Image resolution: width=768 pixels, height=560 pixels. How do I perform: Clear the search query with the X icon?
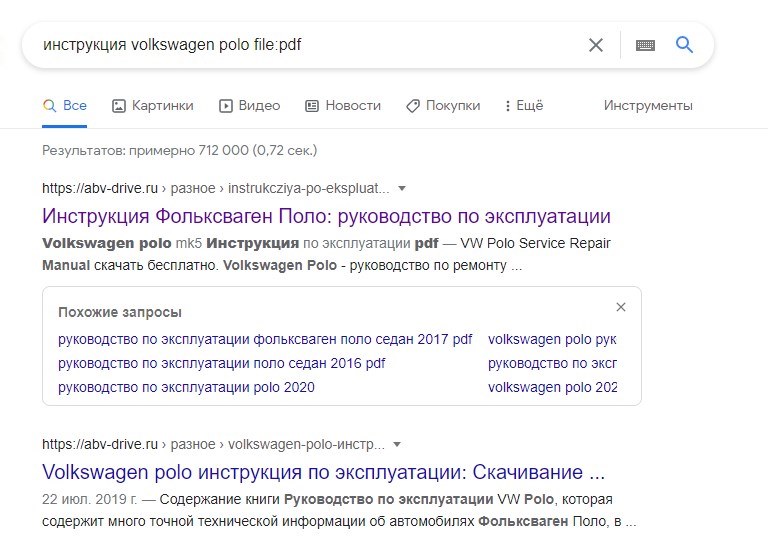pos(596,45)
